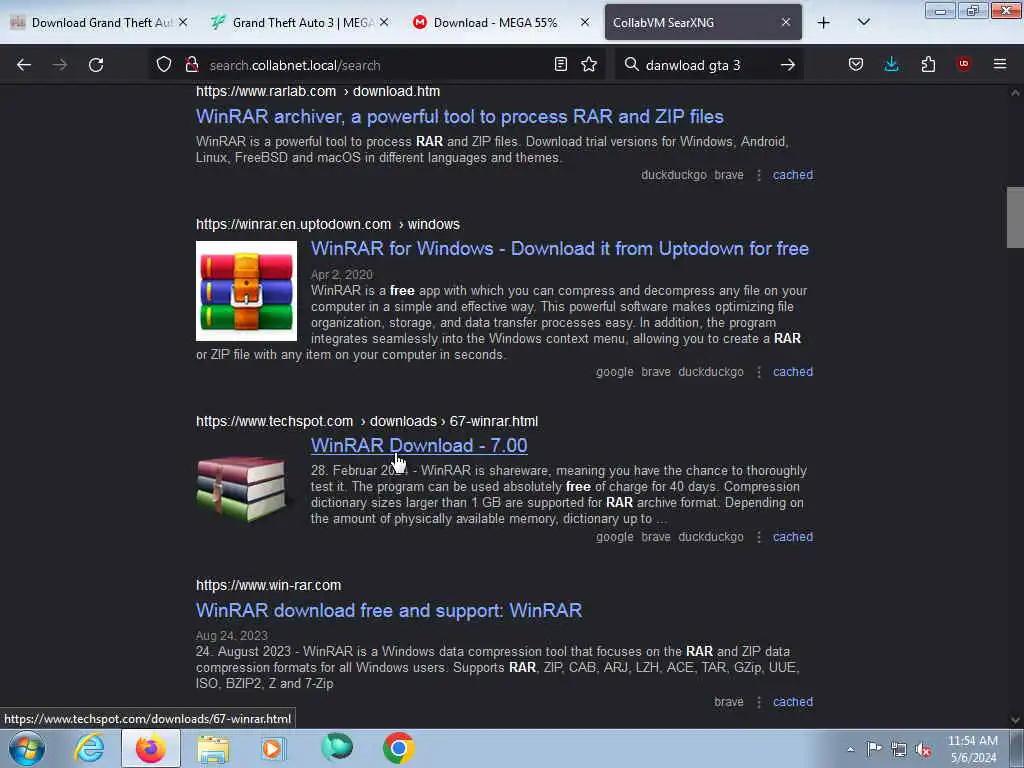Viewport: 1024px width, 768px height.
Task: Open more options dots for Uptodown result
Action: click(x=759, y=372)
